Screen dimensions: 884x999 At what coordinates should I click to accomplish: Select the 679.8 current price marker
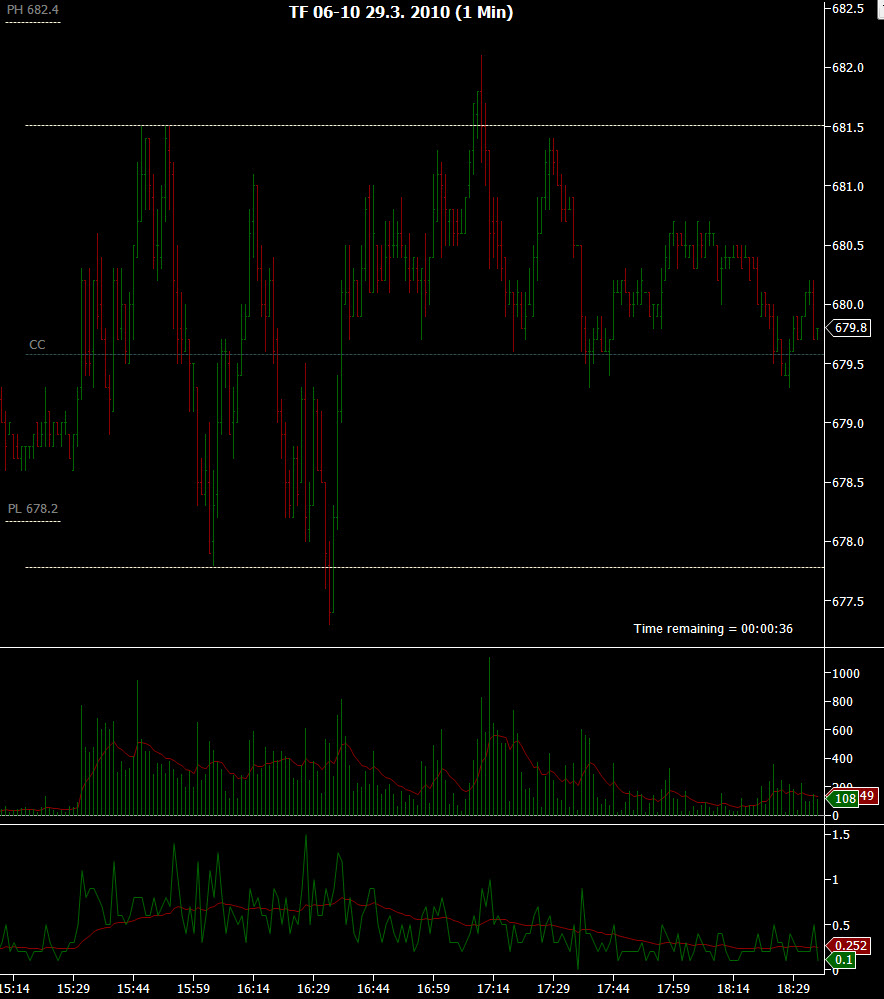(849, 327)
